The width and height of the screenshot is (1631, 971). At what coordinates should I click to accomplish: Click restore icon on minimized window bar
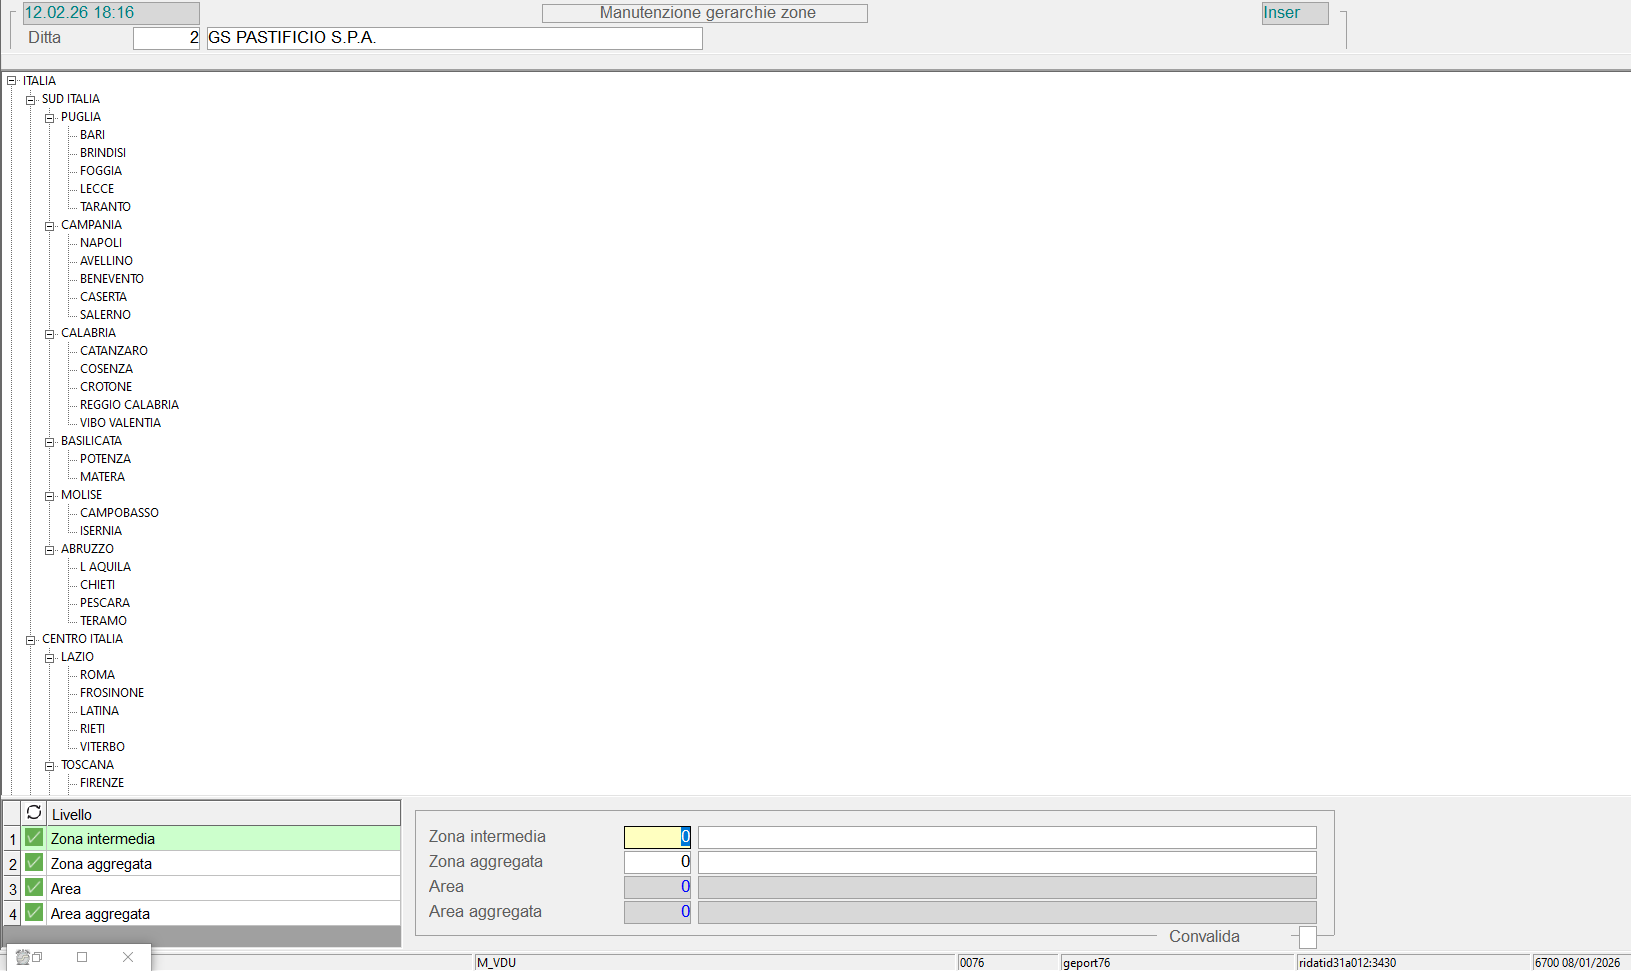pos(37,957)
